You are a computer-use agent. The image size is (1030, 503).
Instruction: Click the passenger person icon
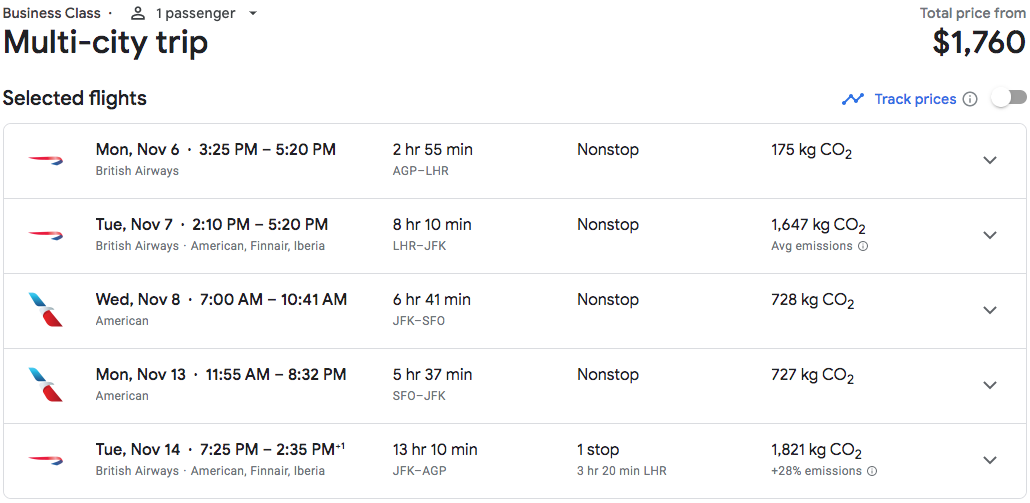tap(138, 13)
